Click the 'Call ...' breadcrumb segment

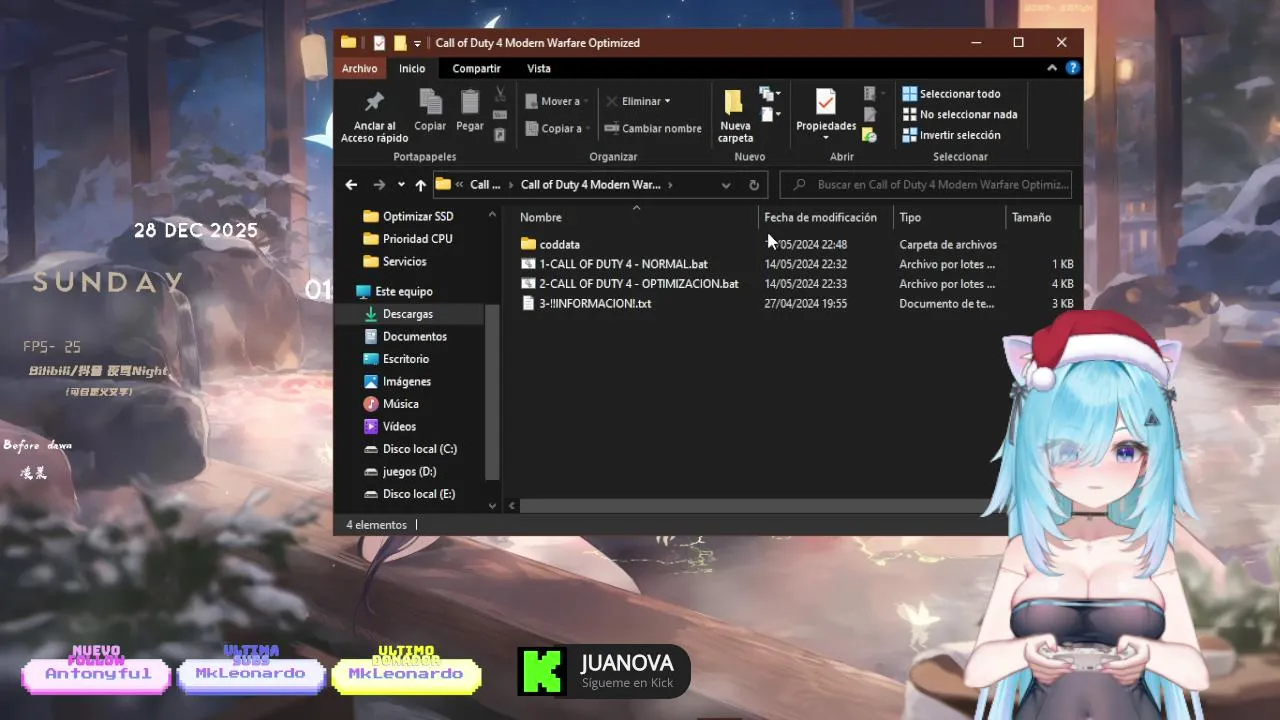coord(485,185)
